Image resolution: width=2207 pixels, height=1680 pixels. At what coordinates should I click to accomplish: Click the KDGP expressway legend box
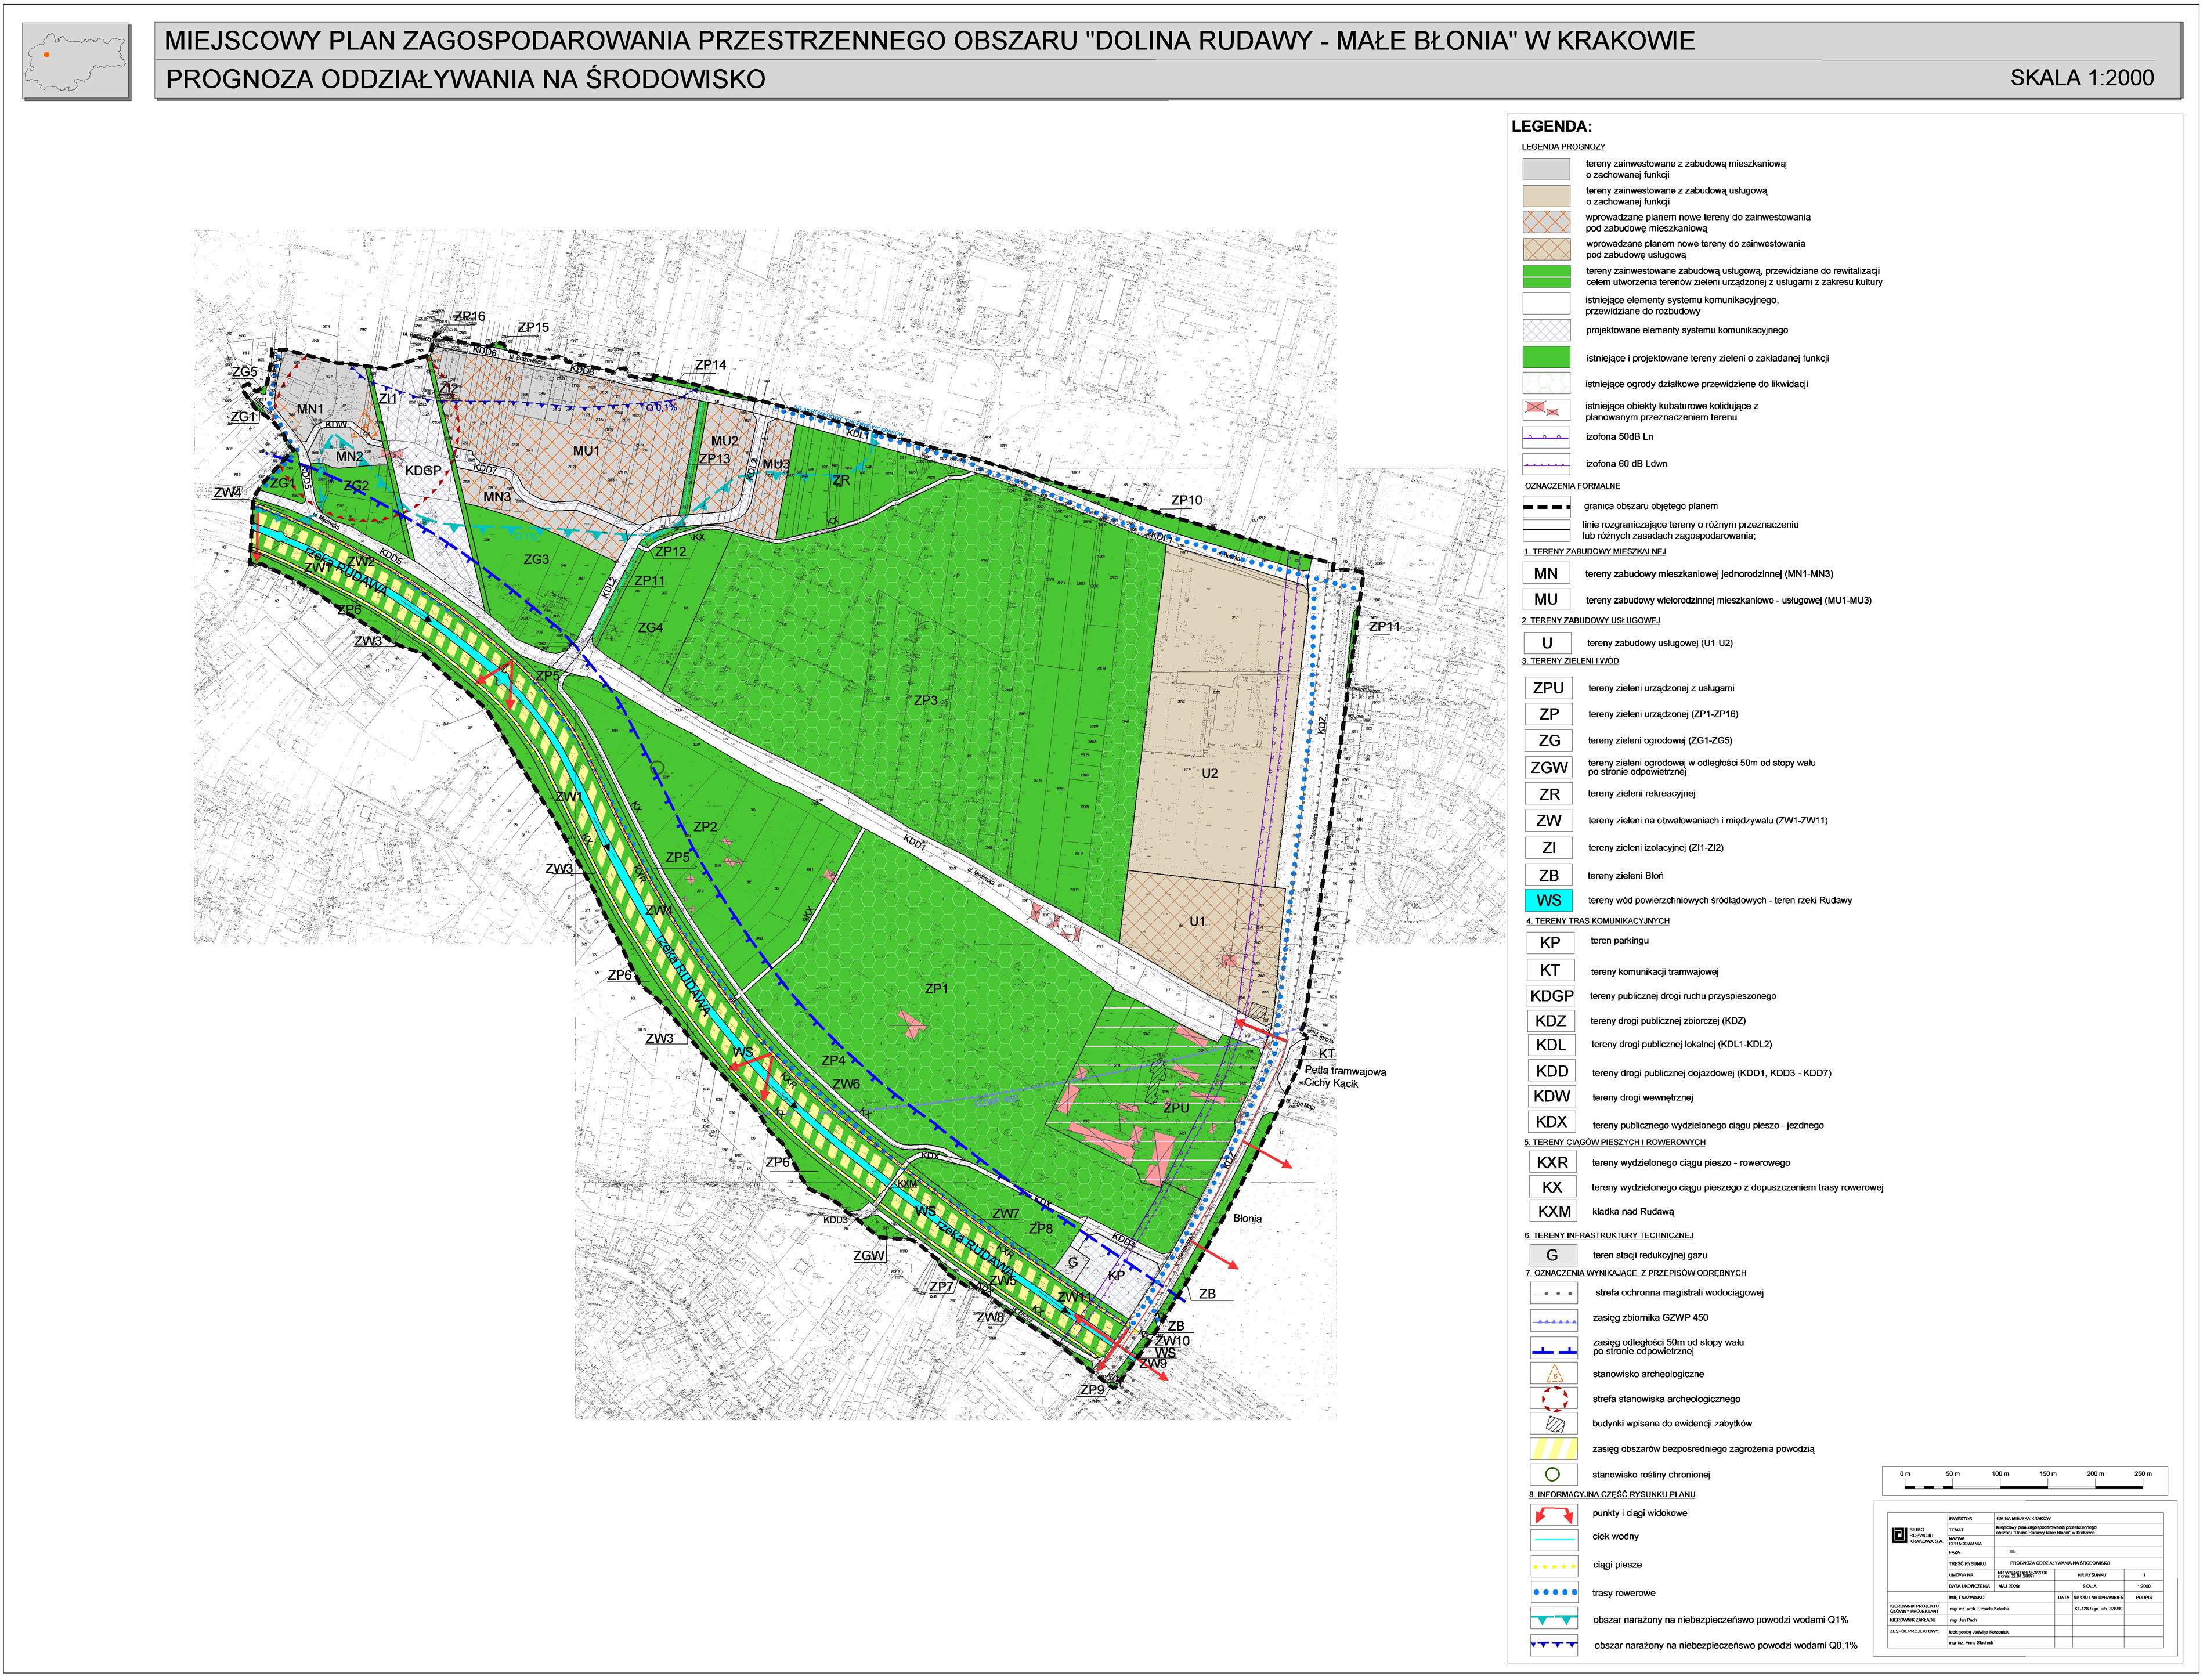[x=1551, y=997]
